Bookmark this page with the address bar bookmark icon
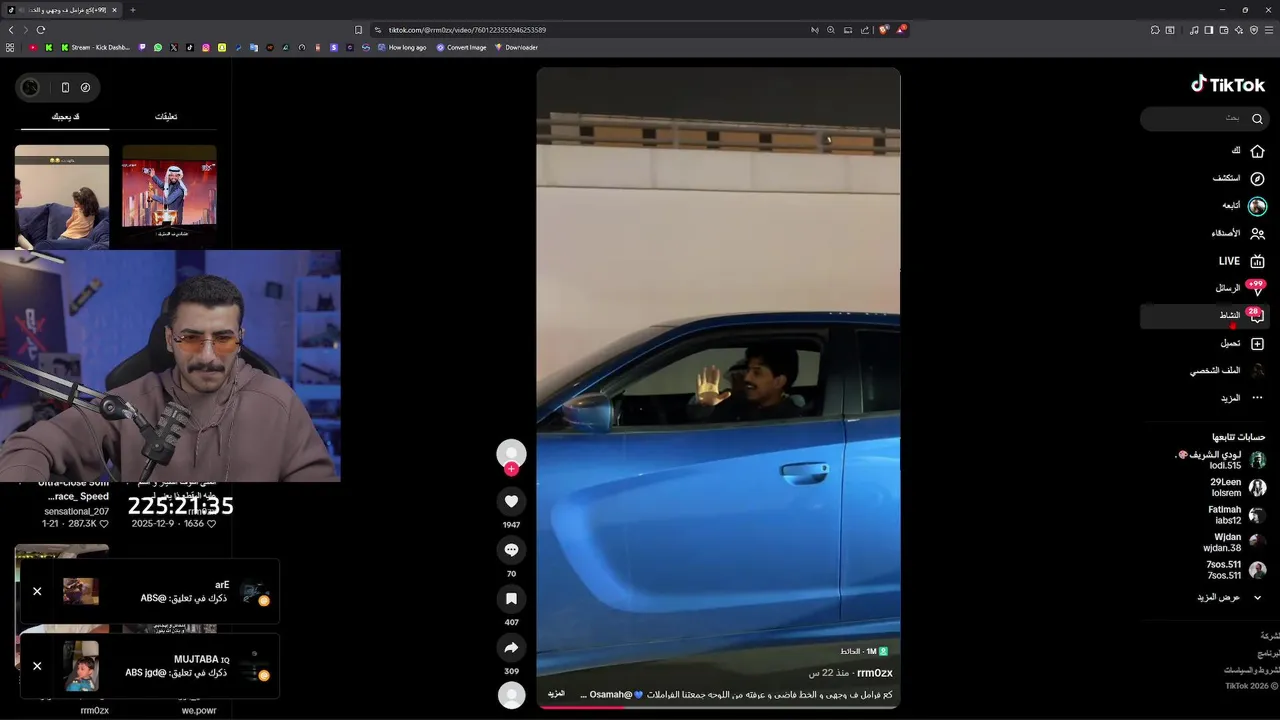The image size is (1280, 720). [x=358, y=30]
